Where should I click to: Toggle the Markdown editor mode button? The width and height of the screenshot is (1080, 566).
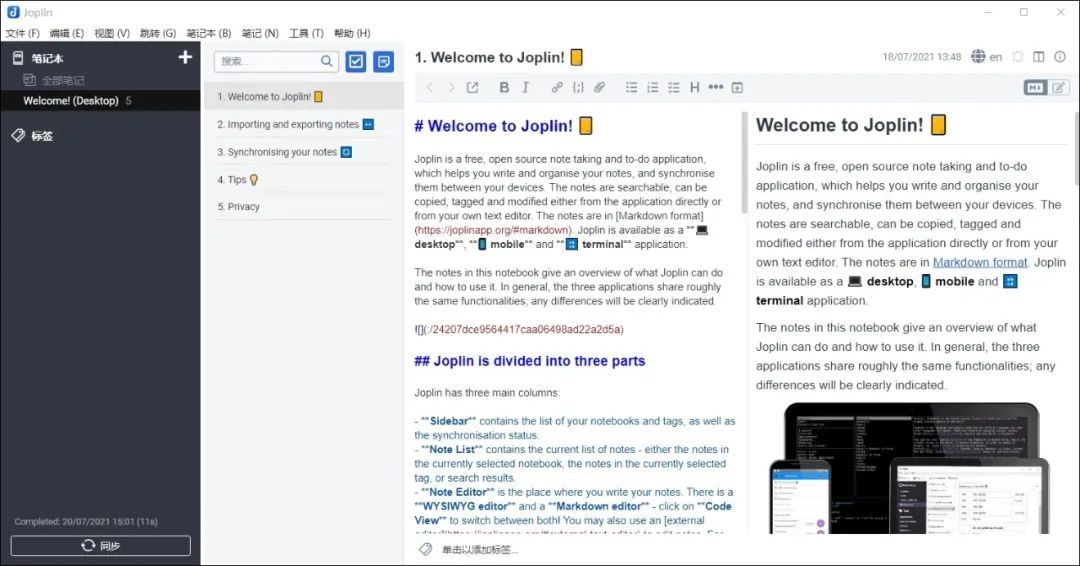coord(1035,88)
